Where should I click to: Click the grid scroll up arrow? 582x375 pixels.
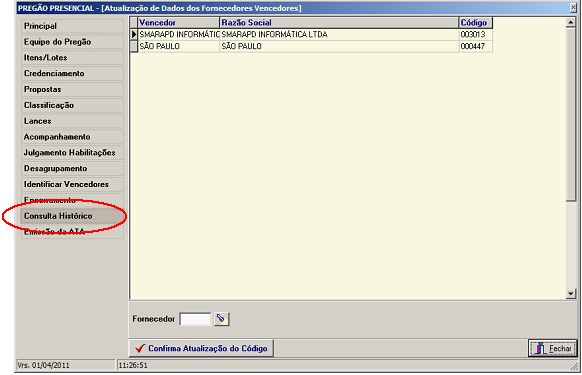click(571, 23)
